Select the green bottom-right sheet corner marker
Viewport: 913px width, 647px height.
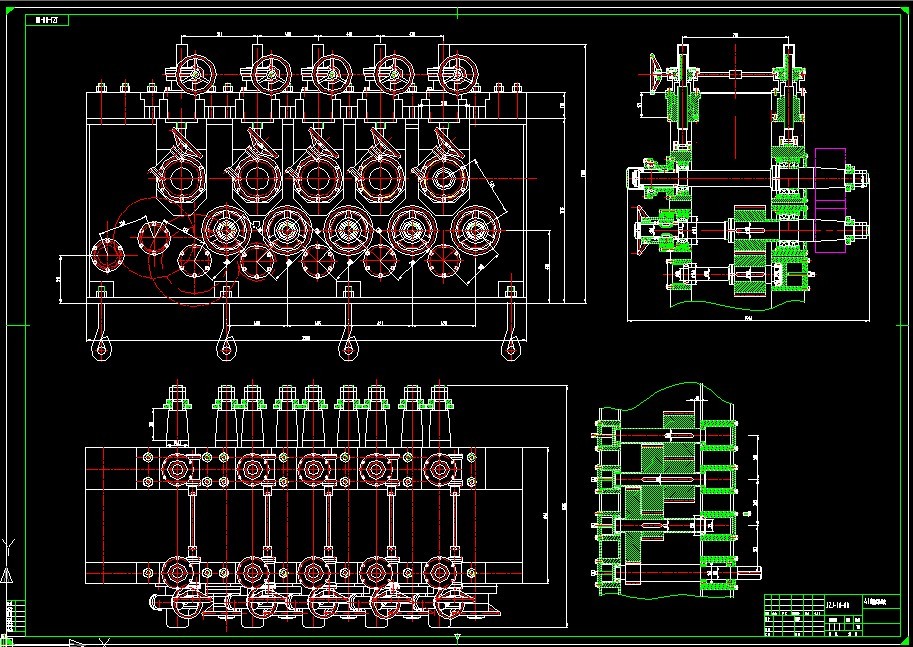[905, 640]
